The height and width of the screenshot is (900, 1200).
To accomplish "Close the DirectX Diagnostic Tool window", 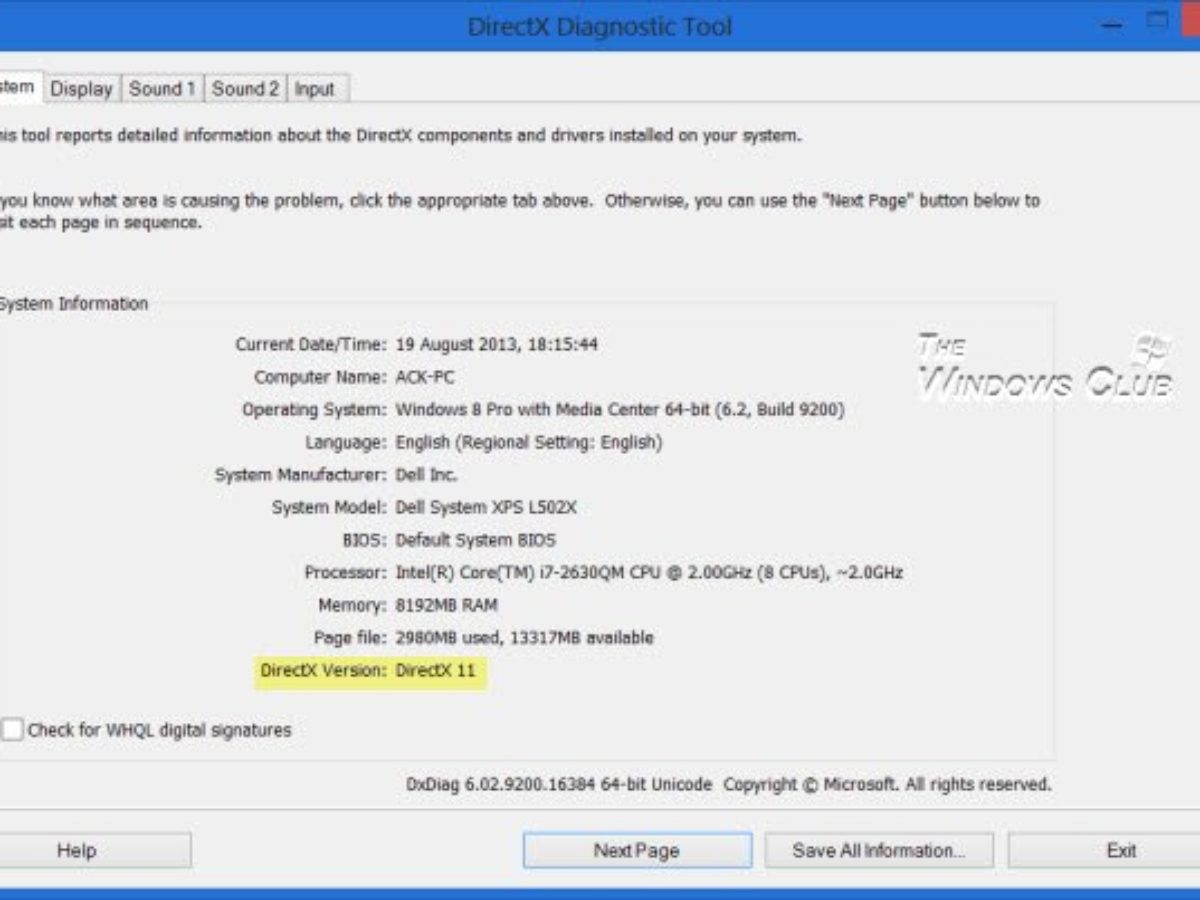I will [x=1190, y=19].
